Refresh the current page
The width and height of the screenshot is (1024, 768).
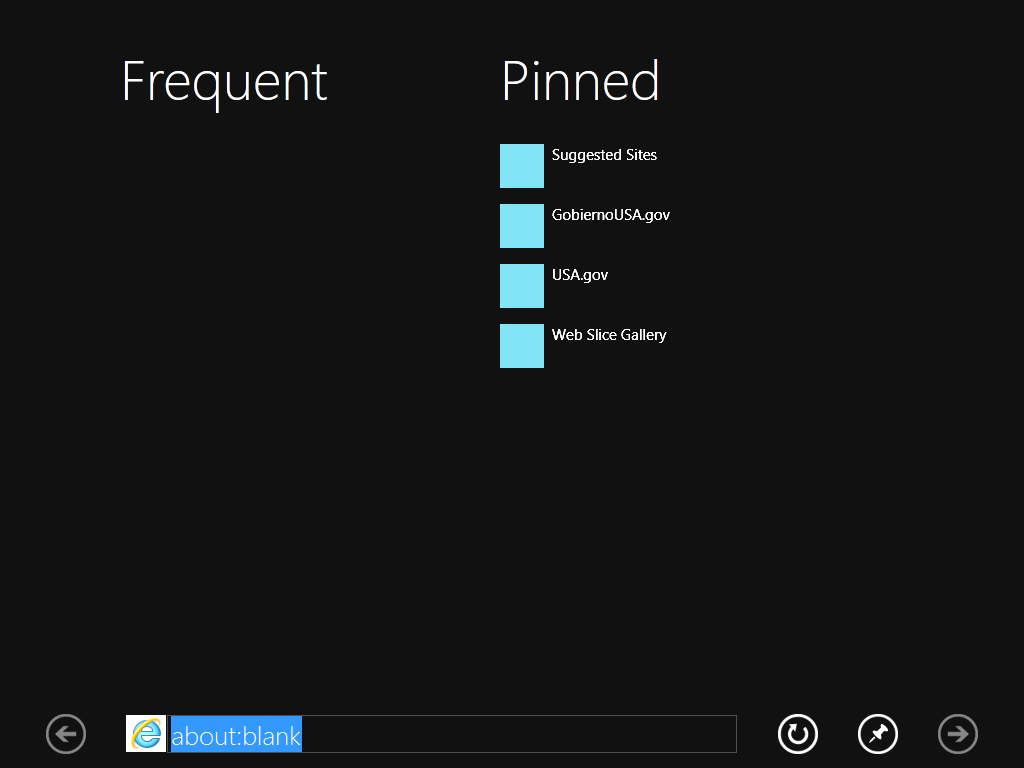[x=798, y=734]
